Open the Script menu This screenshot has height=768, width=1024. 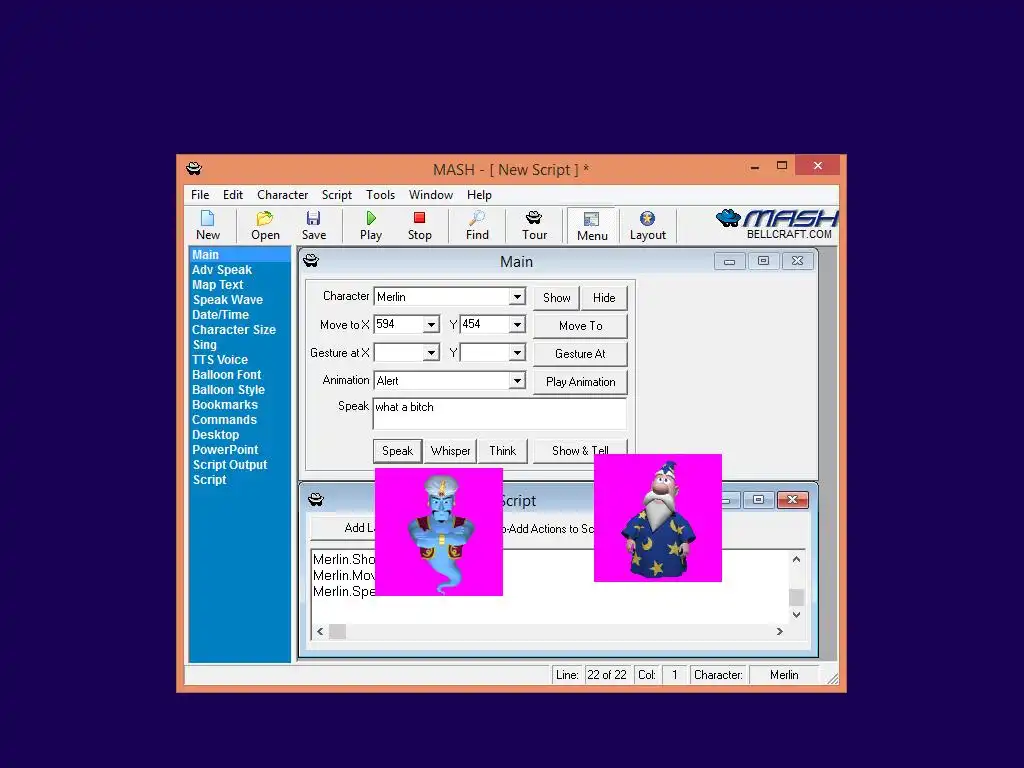coord(336,195)
